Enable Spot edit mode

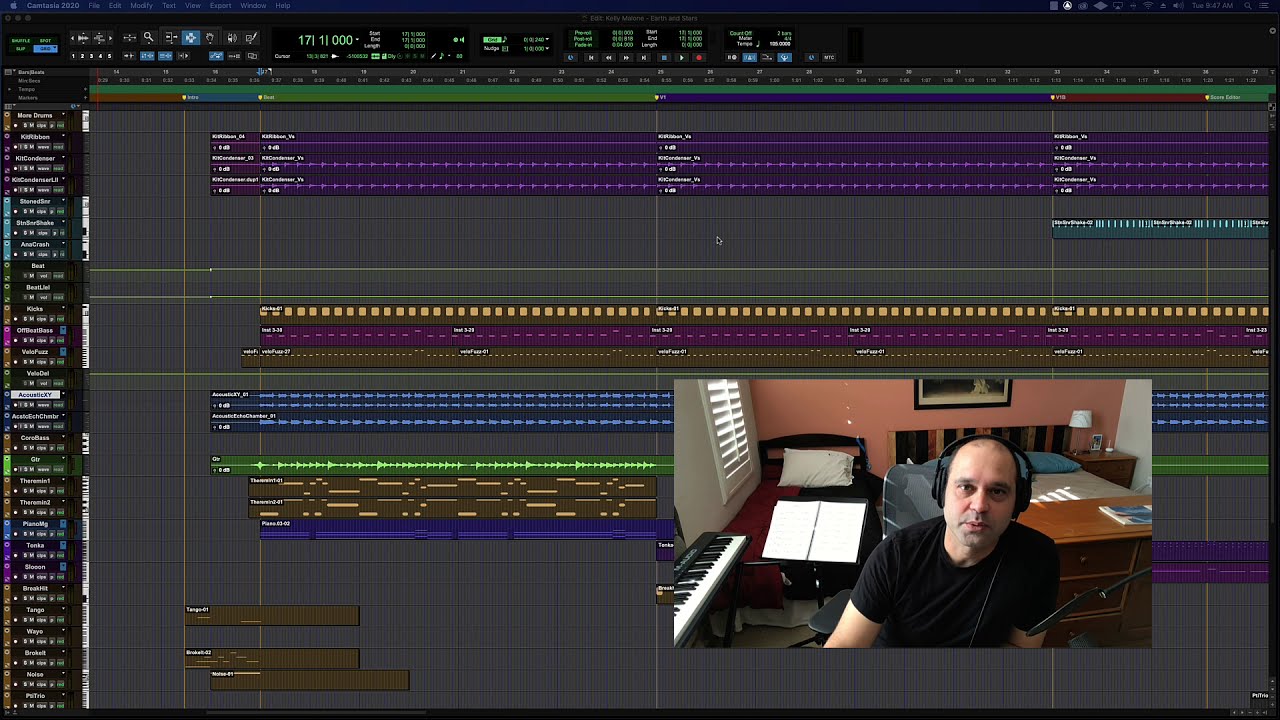click(46, 41)
